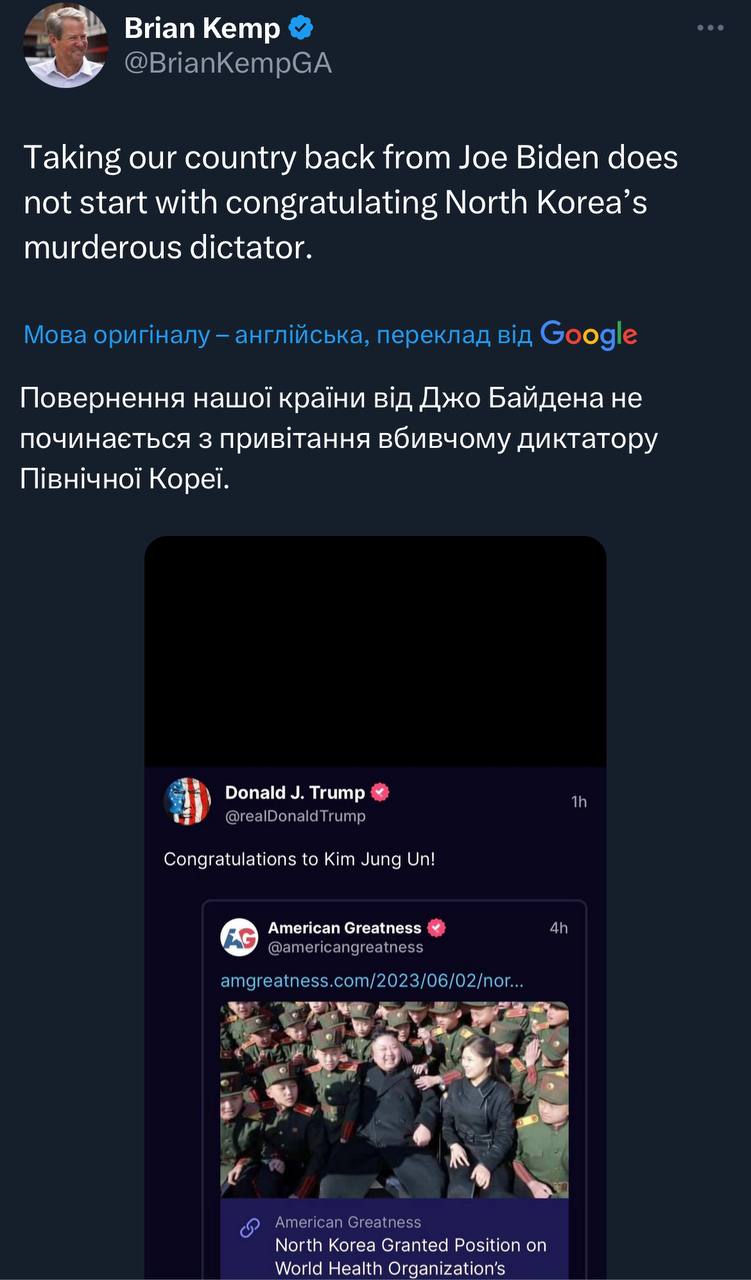This screenshot has width=751, height=1280.
Task: Click the blue verified badge beside Brian Kemp
Action: point(300,29)
